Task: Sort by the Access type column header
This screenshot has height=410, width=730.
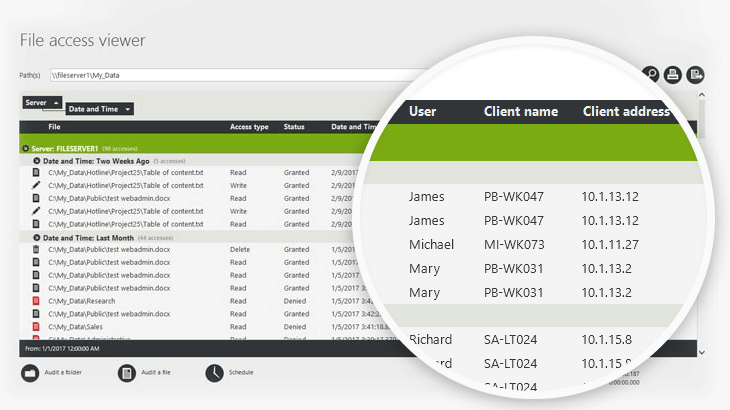Action: (x=249, y=127)
